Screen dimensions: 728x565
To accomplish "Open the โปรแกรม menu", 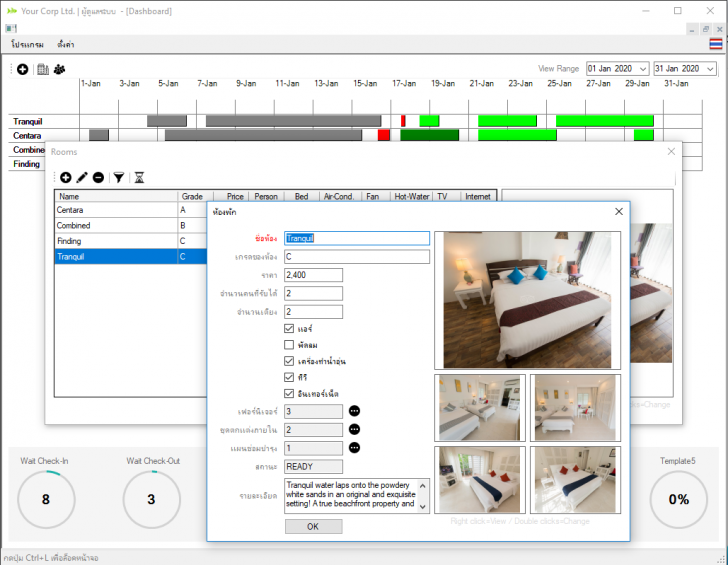I will [27, 45].
